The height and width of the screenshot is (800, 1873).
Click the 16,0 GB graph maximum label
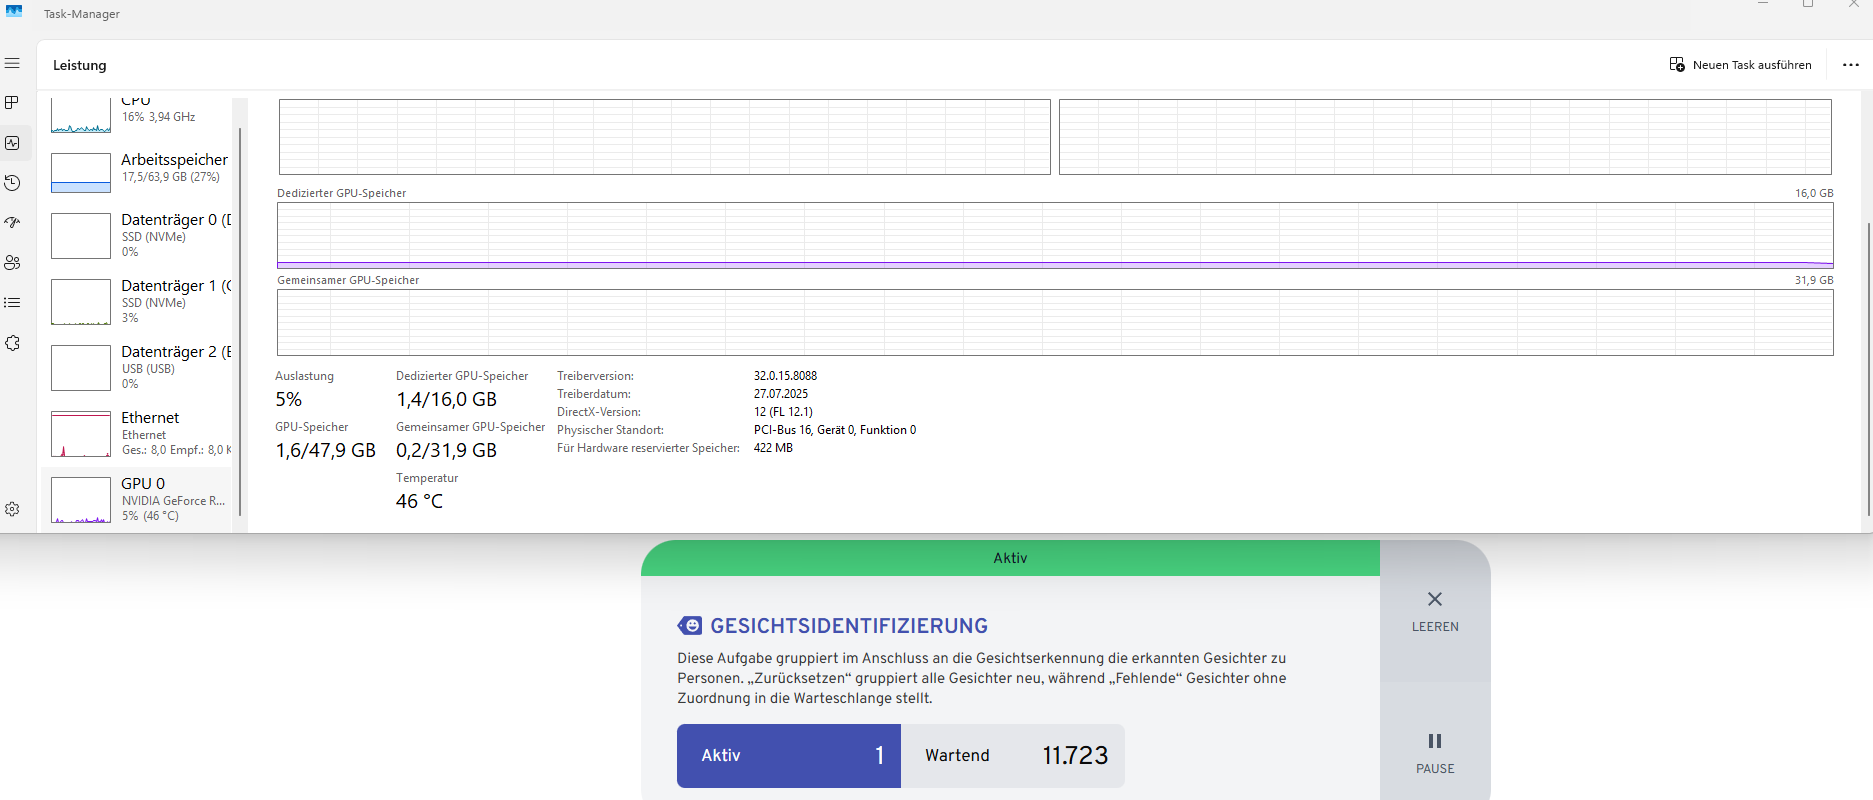coord(1814,193)
